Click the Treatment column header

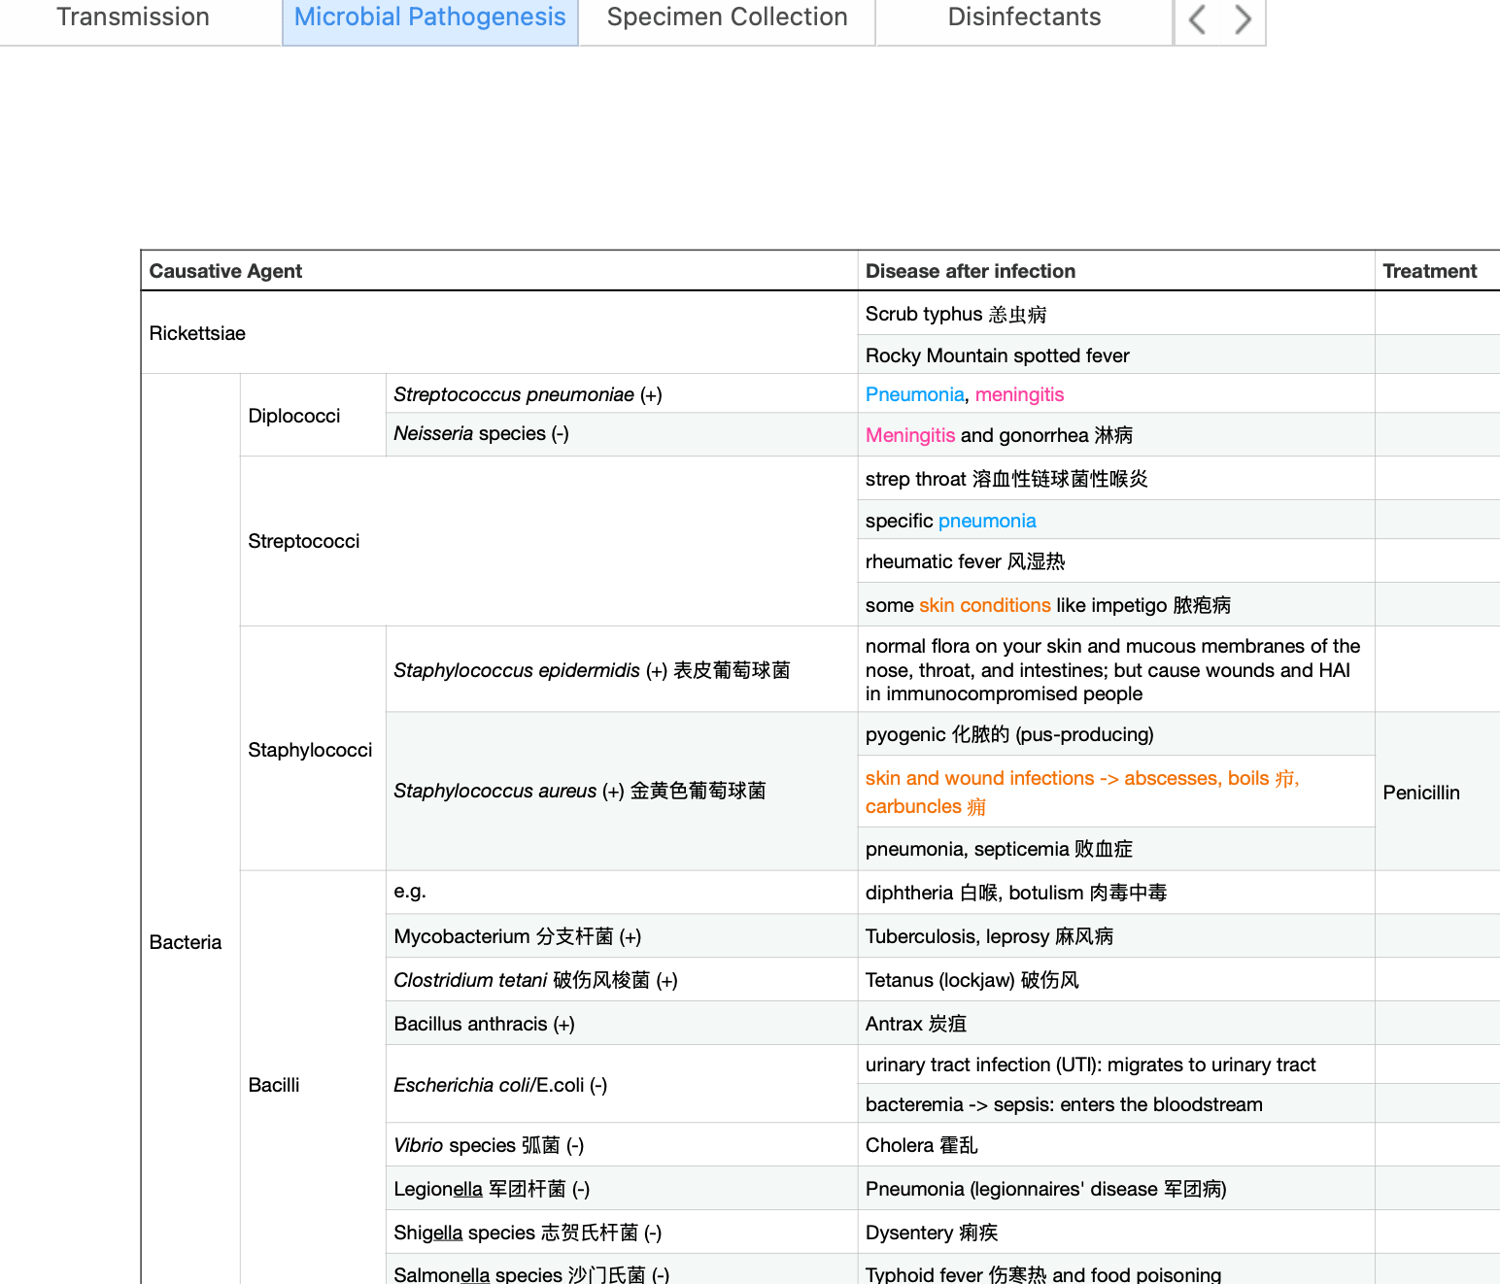coord(1437,271)
